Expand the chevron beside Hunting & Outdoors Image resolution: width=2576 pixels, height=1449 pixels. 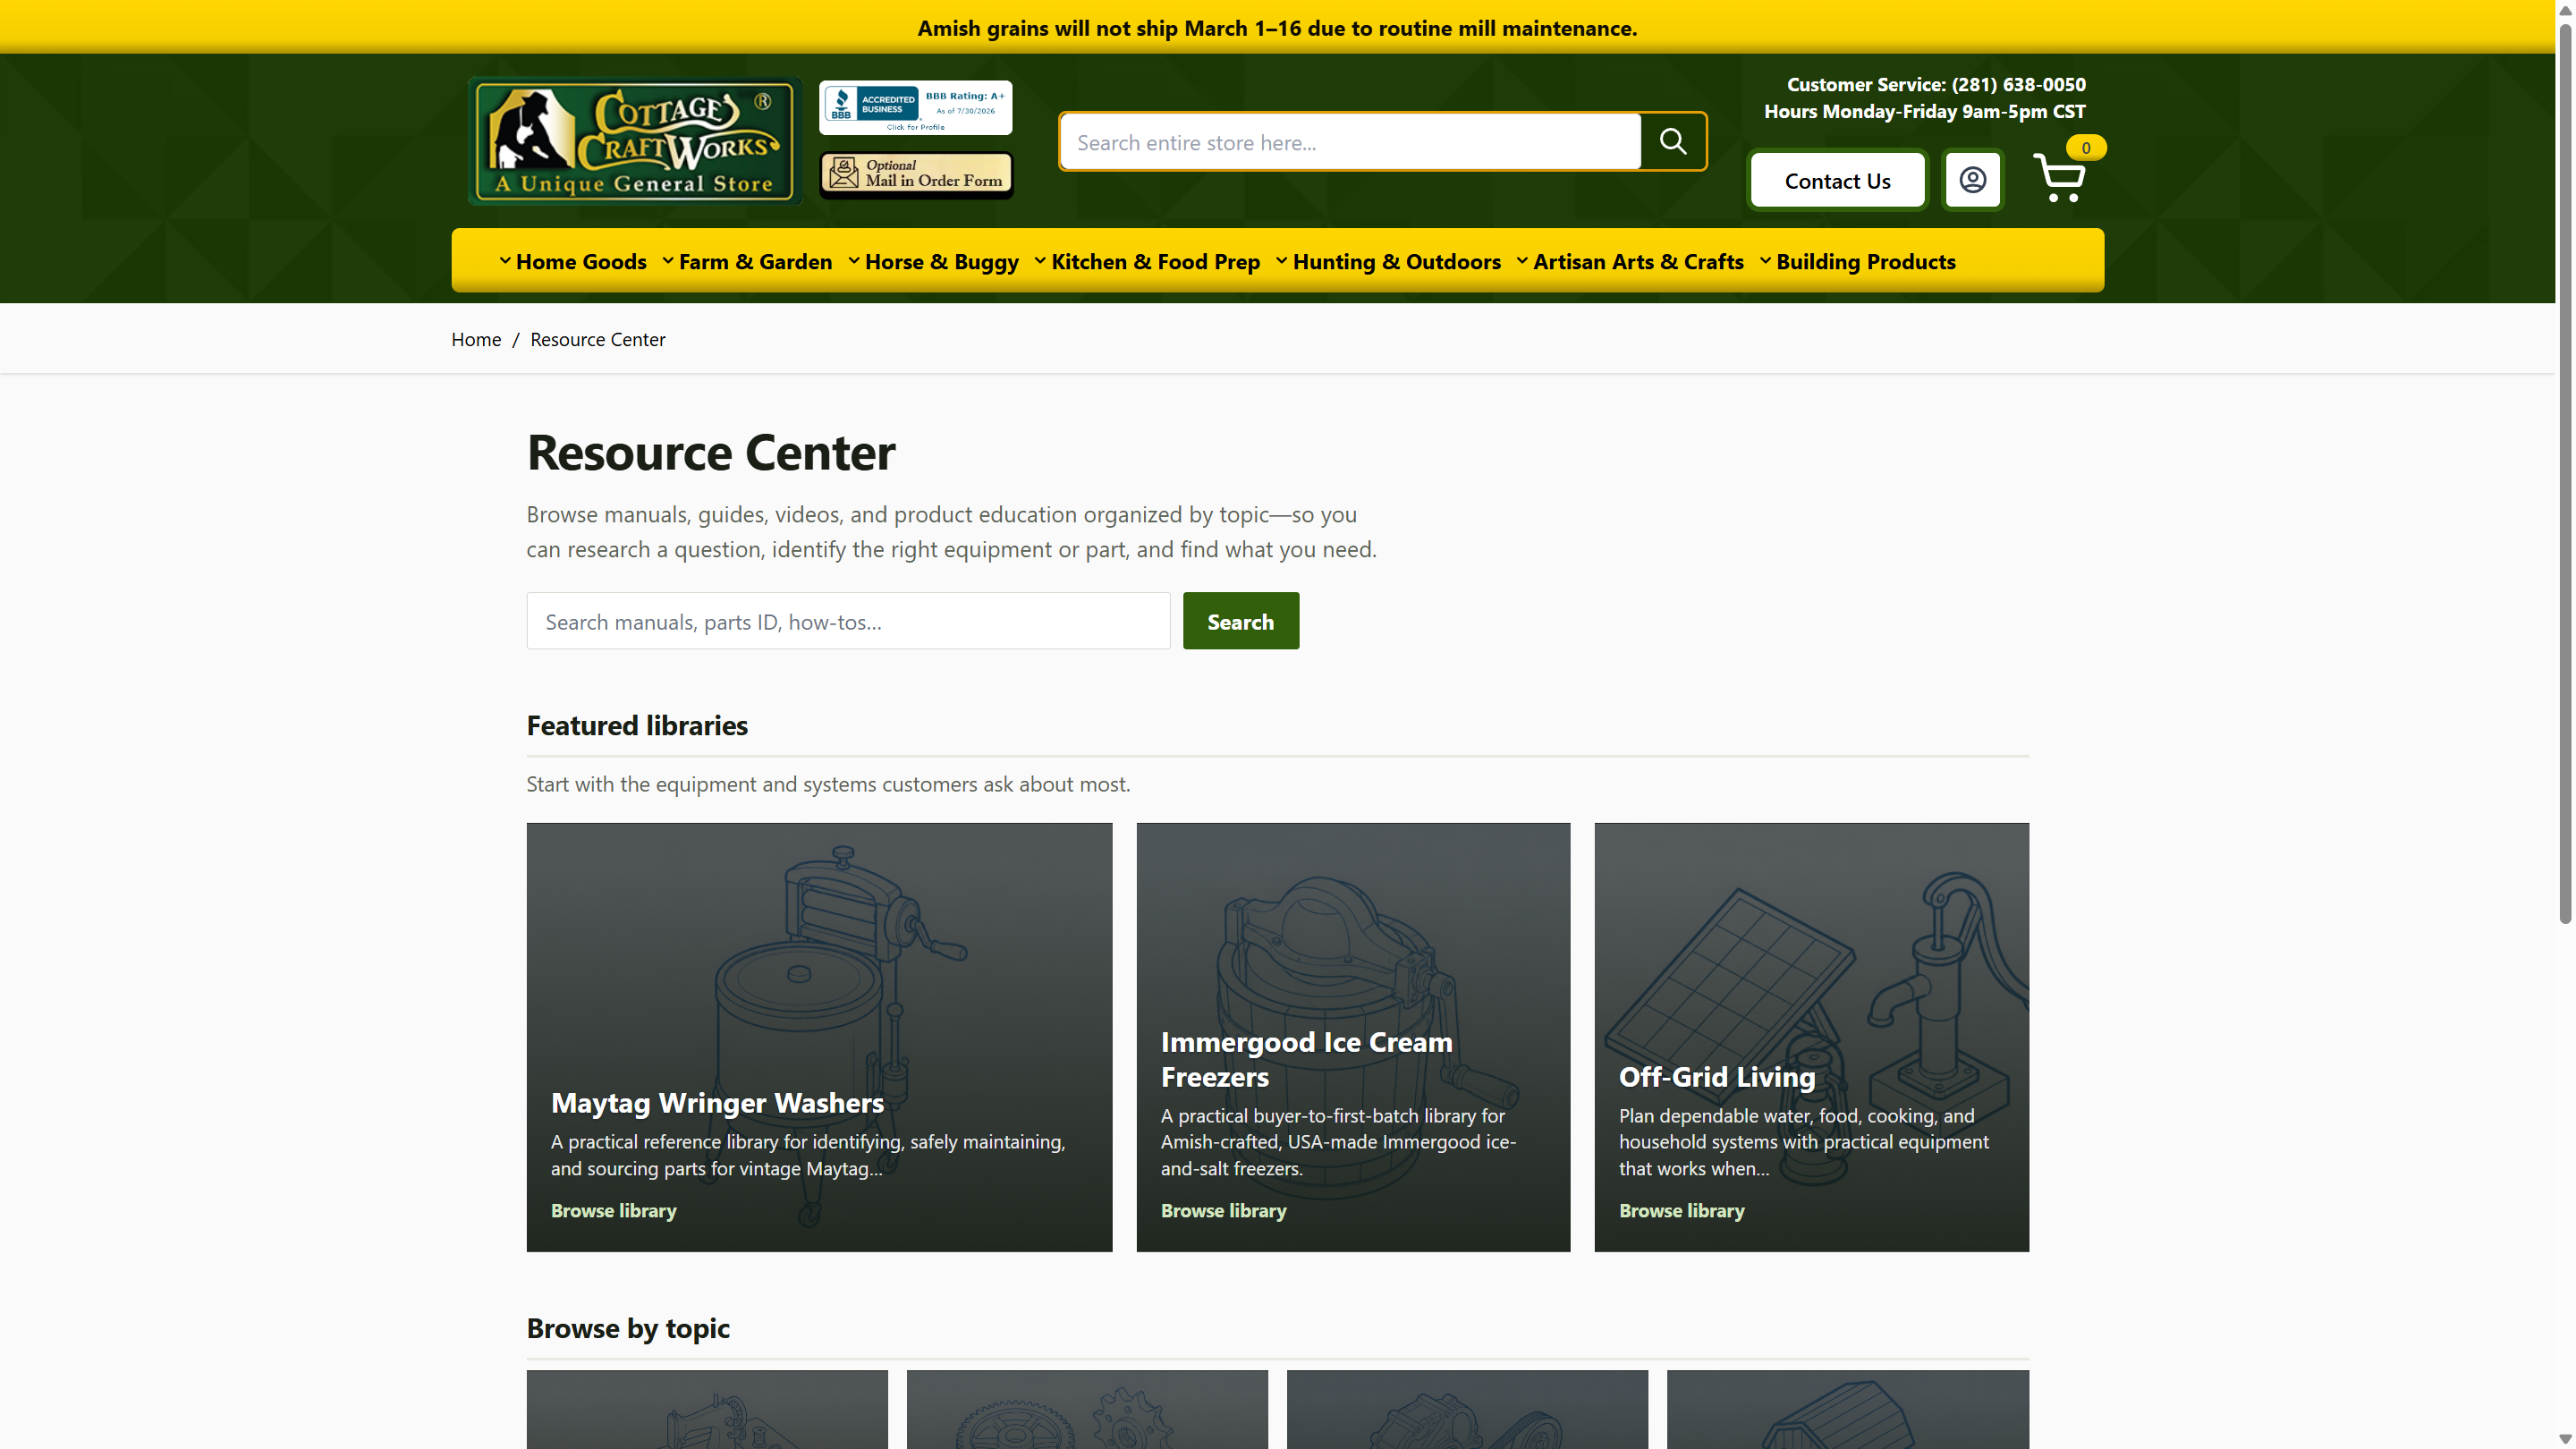coord(1282,261)
